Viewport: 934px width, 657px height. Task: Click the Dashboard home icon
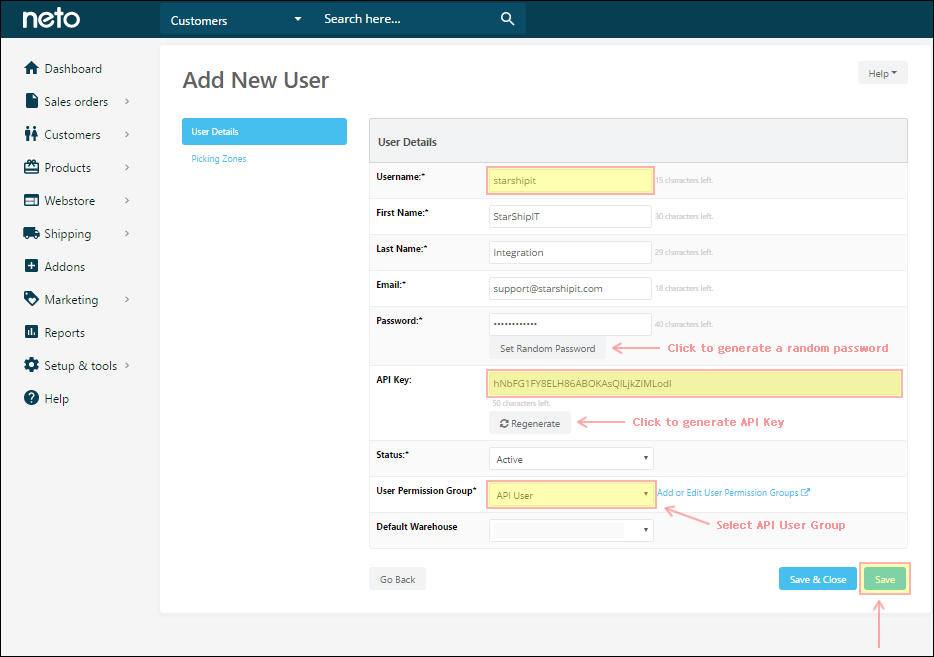(33, 68)
